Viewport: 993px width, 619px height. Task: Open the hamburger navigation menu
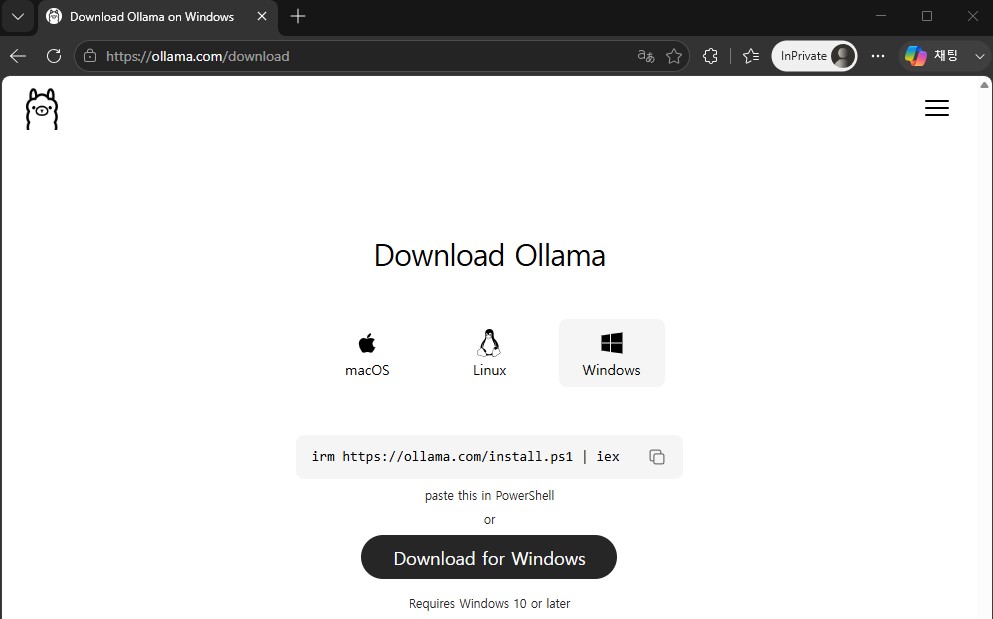(937, 108)
